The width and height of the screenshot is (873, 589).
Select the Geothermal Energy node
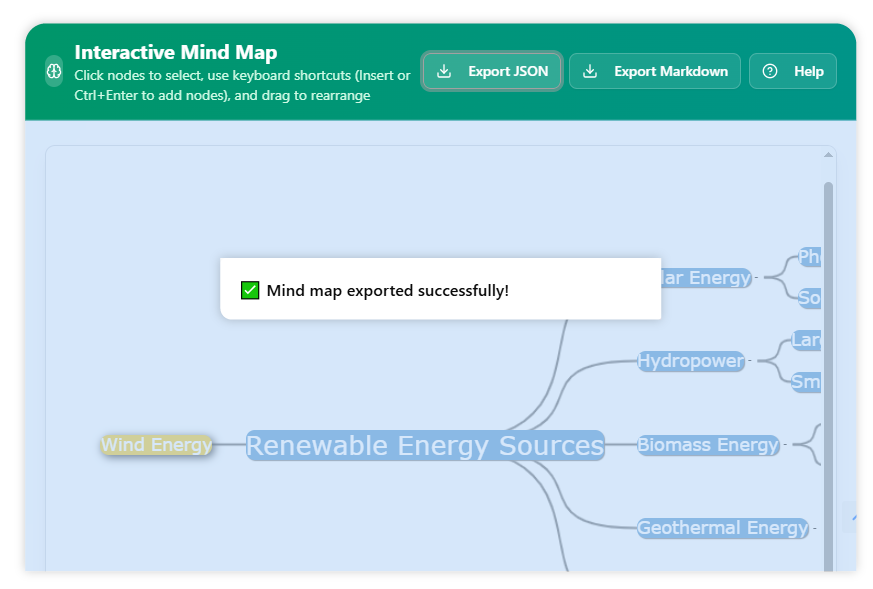[722, 528]
